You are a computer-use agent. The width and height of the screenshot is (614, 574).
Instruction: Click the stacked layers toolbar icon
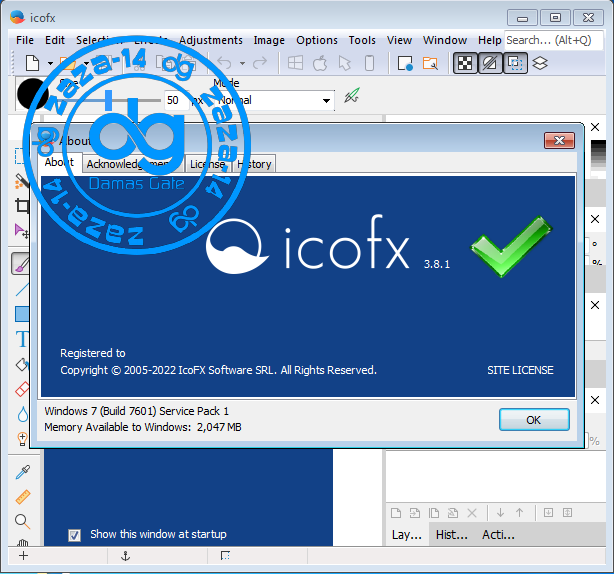click(x=540, y=63)
